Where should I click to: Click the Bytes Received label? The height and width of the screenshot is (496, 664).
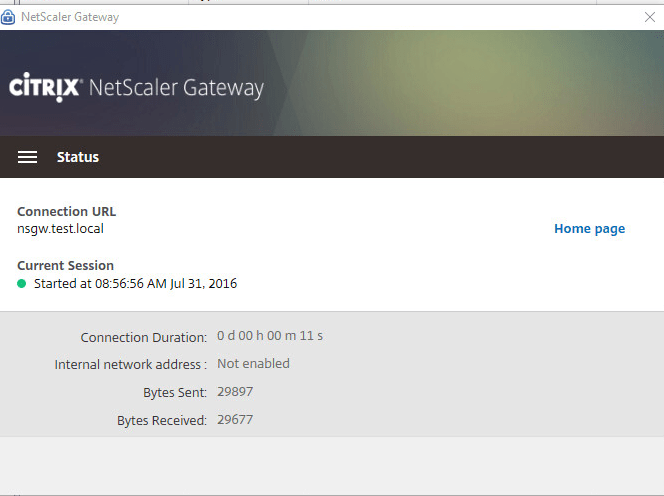click(162, 421)
